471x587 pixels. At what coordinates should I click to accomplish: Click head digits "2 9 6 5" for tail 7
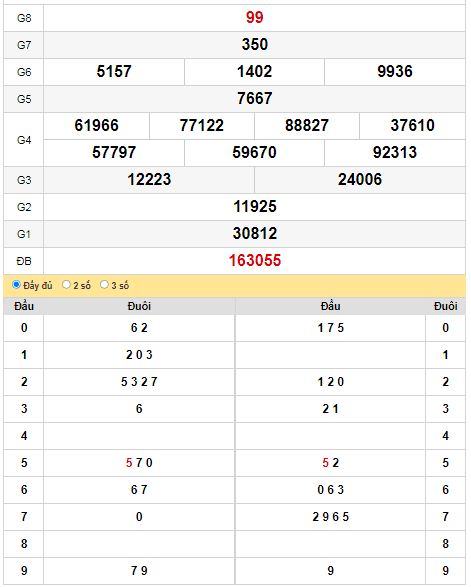330,517
